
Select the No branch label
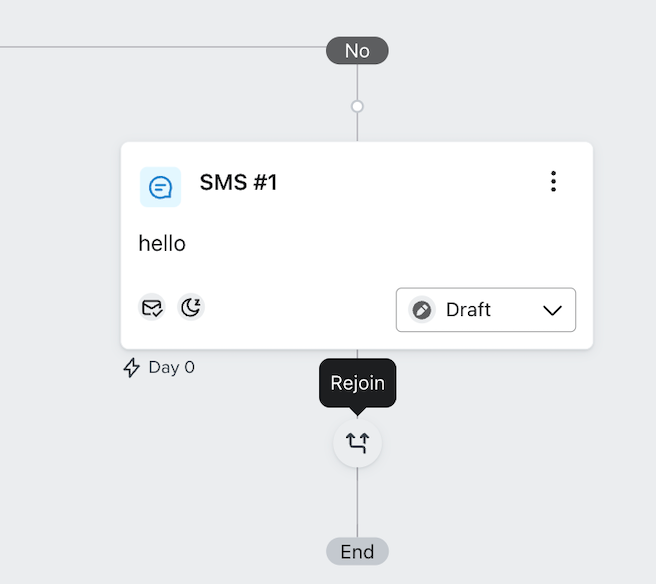357,50
